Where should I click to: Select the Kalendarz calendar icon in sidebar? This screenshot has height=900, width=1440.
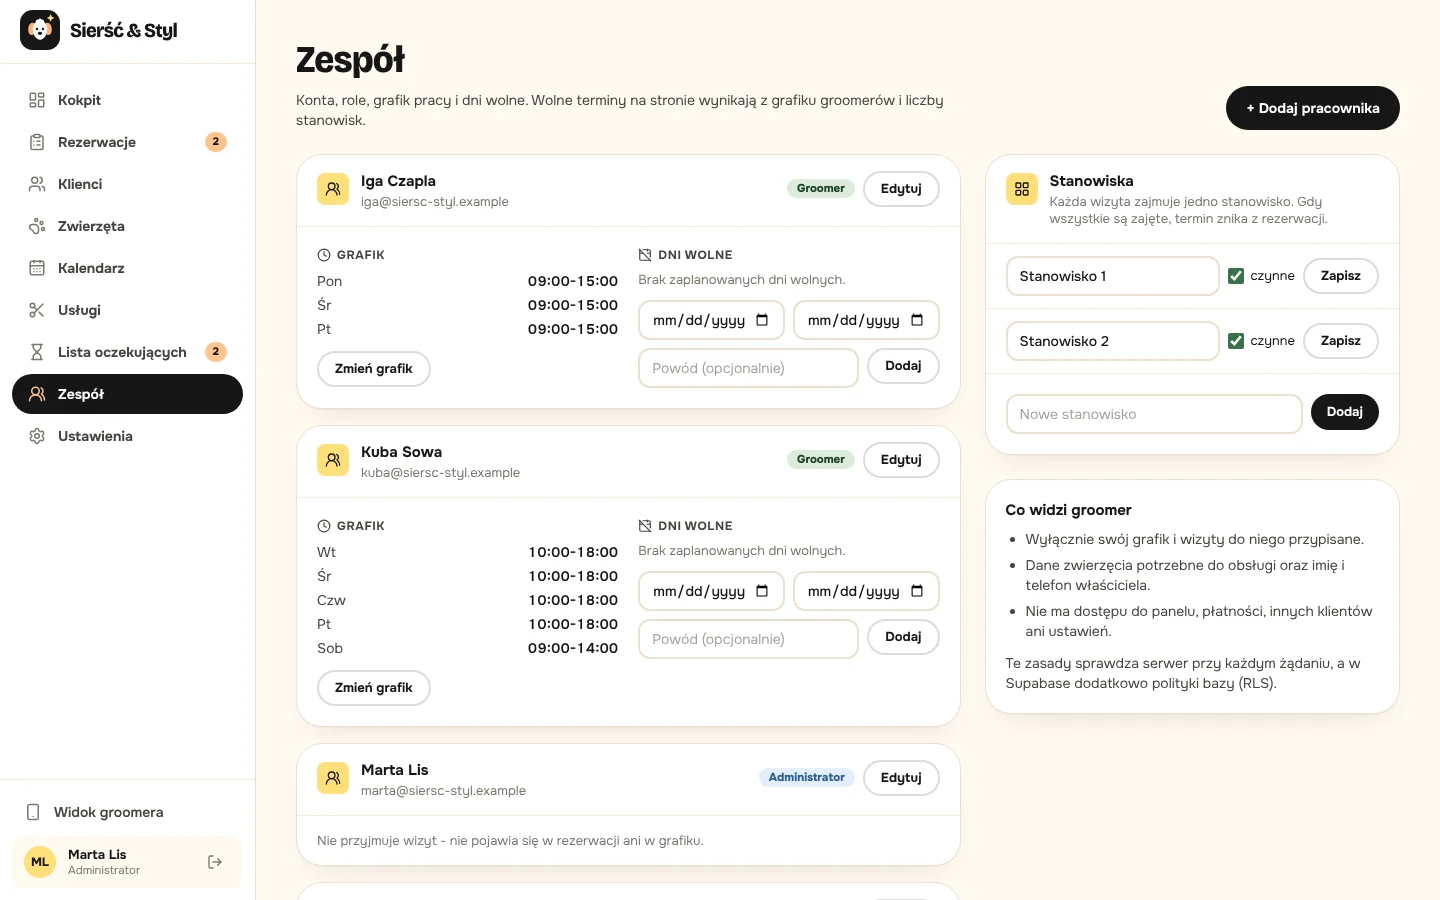(x=37, y=268)
